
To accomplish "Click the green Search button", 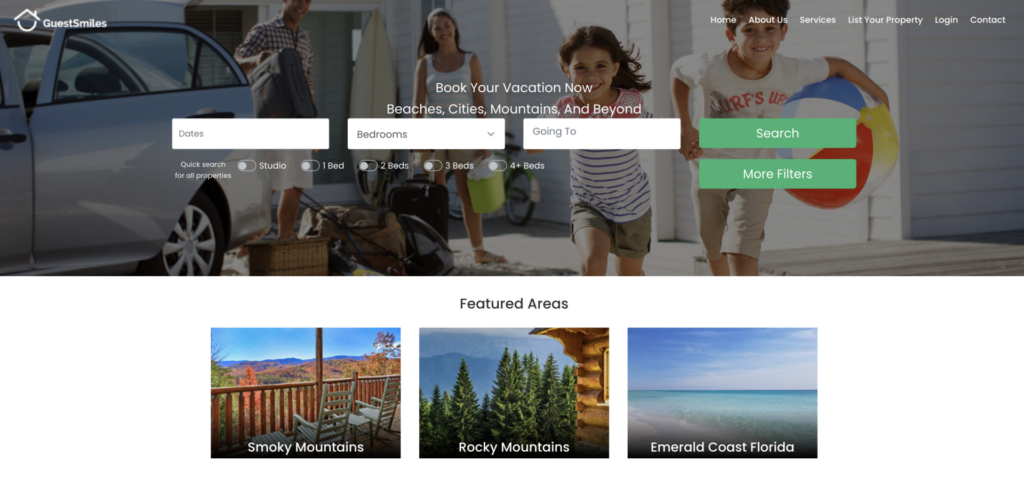I will 777,133.
